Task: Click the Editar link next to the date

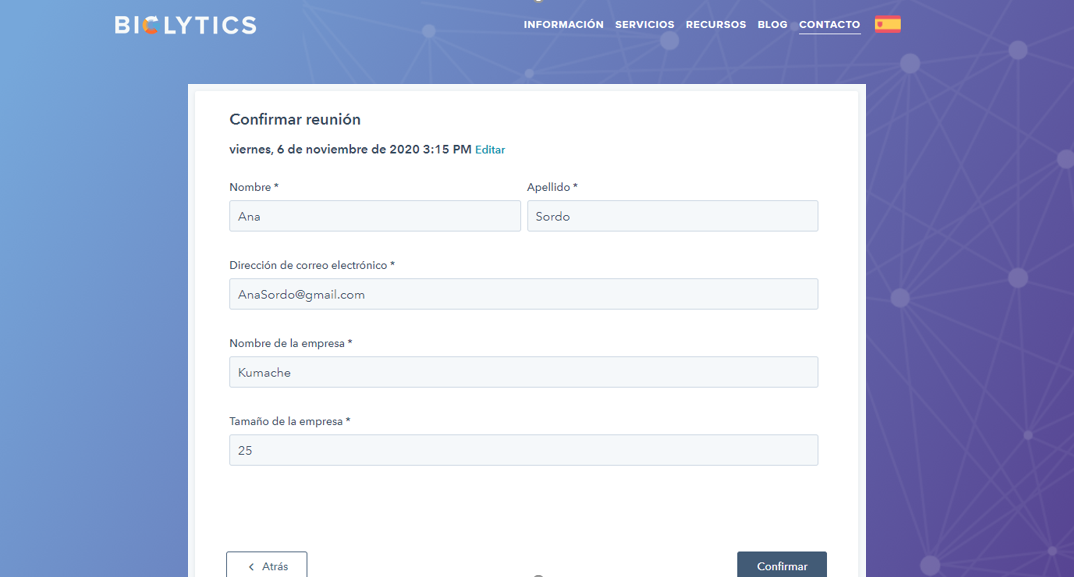Action: click(490, 150)
